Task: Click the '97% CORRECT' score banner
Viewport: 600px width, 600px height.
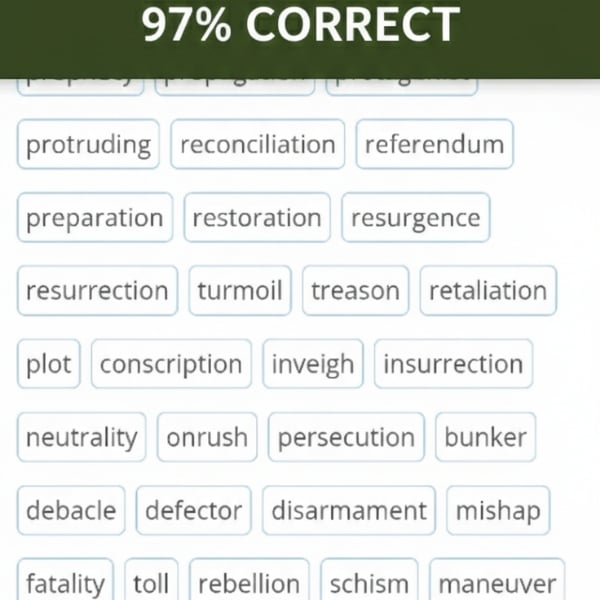Action: point(300,26)
